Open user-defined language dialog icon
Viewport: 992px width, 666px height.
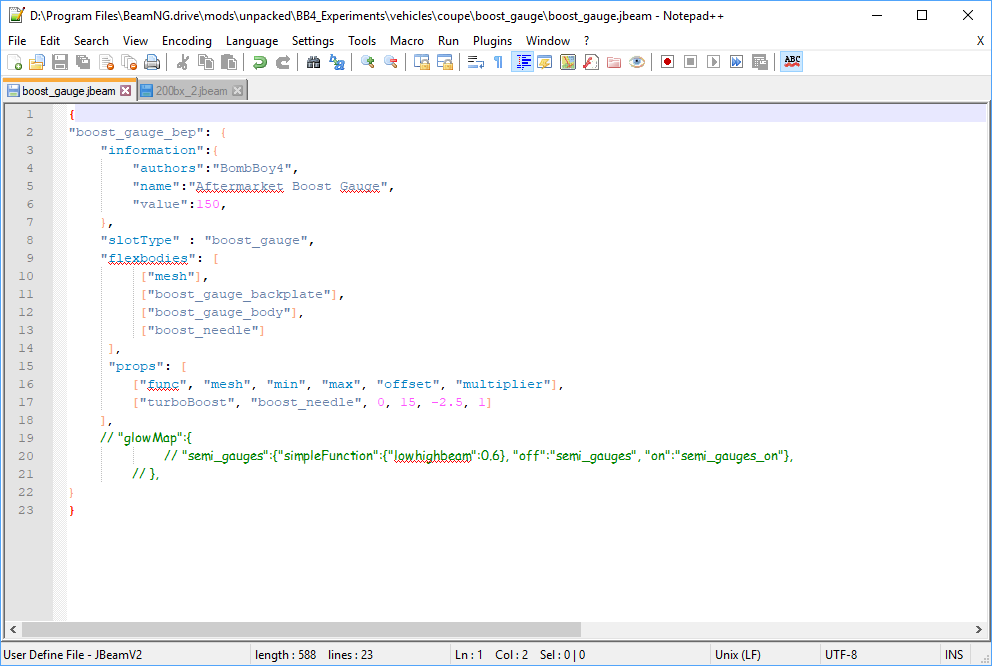click(x=545, y=62)
